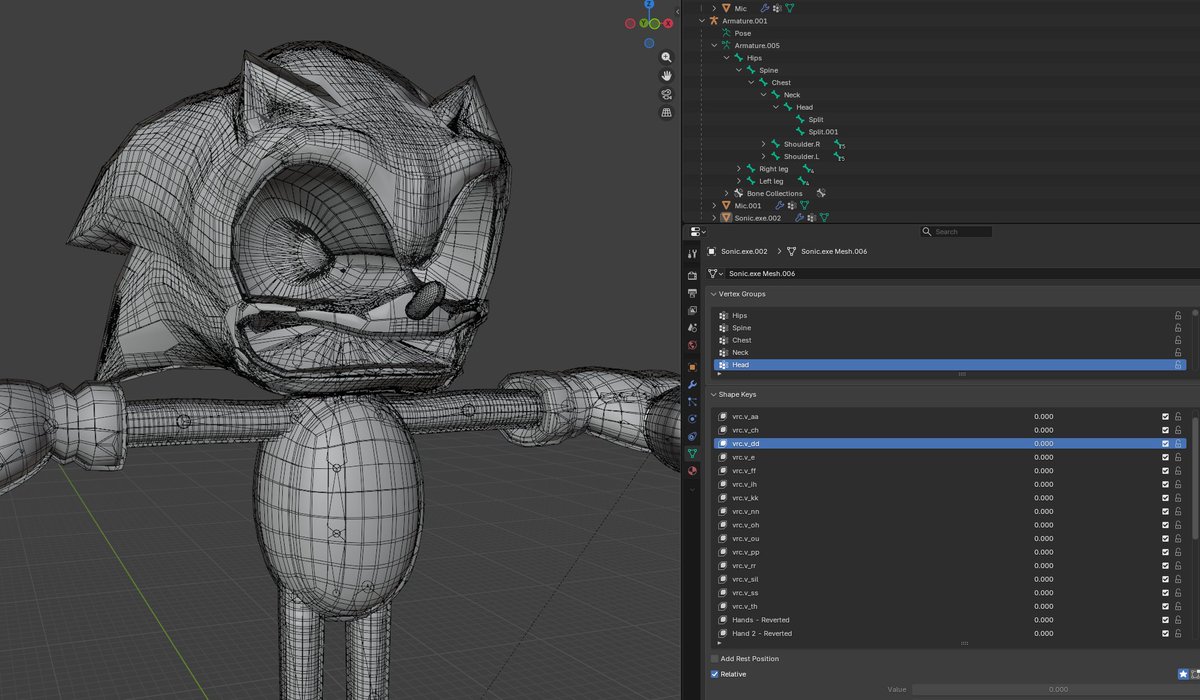The height and width of the screenshot is (700, 1200).
Task: Open the Object properties tab
Action: [692, 367]
